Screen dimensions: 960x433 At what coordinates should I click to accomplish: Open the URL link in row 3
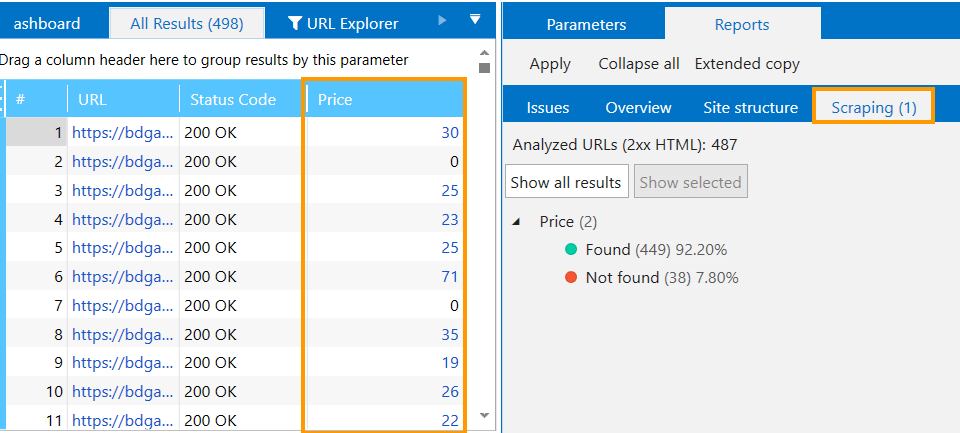coord(122,190)
